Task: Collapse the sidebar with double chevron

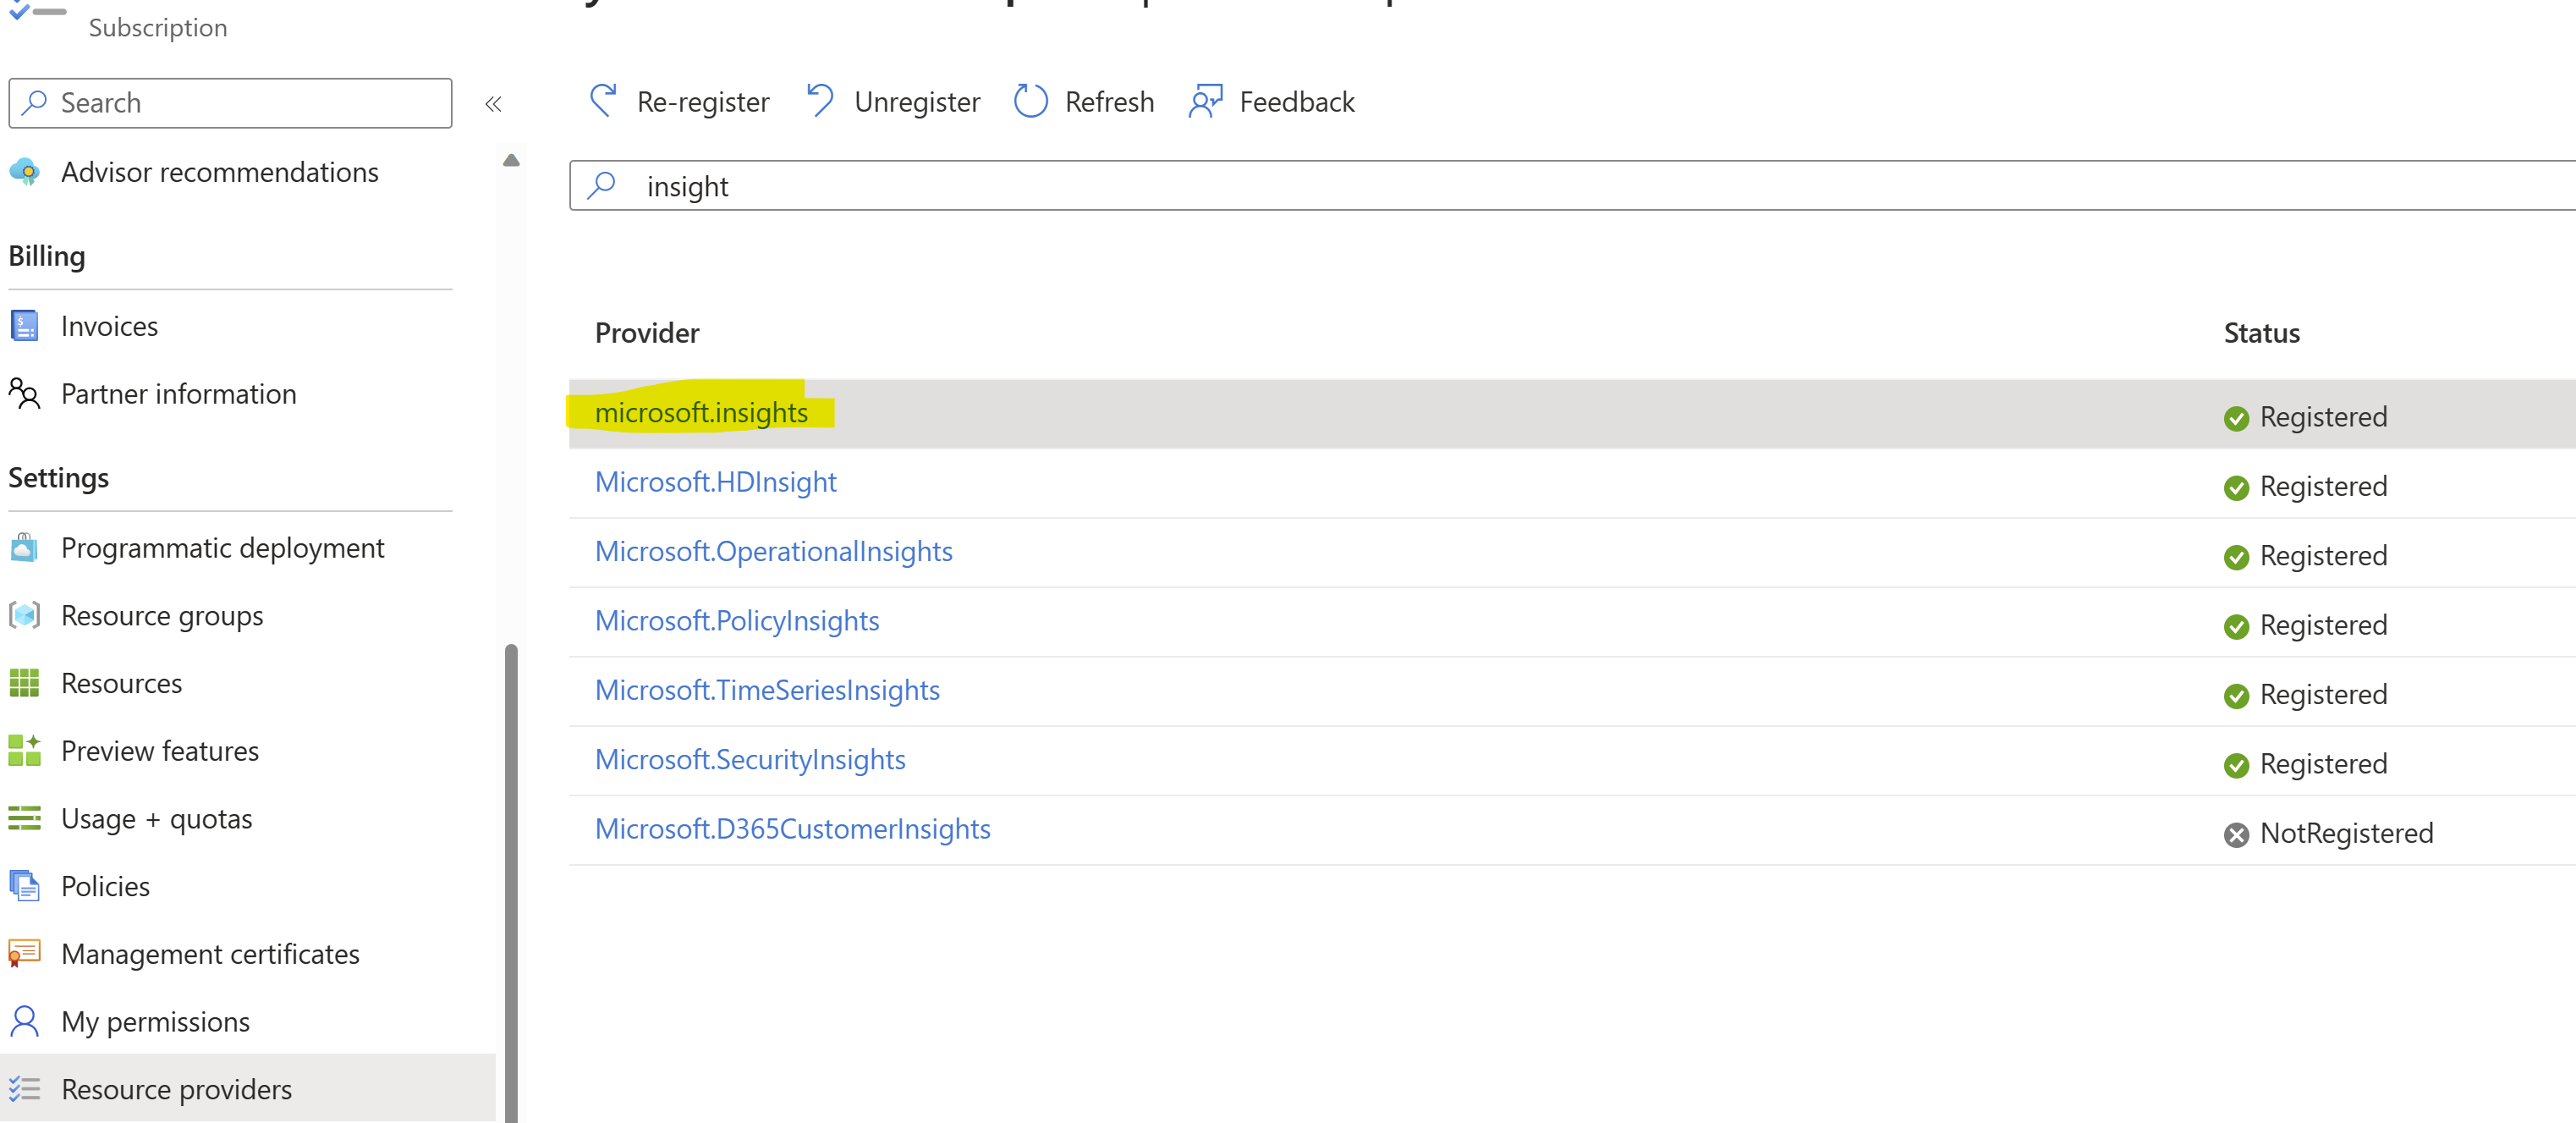Action: [x=493, y=103]
